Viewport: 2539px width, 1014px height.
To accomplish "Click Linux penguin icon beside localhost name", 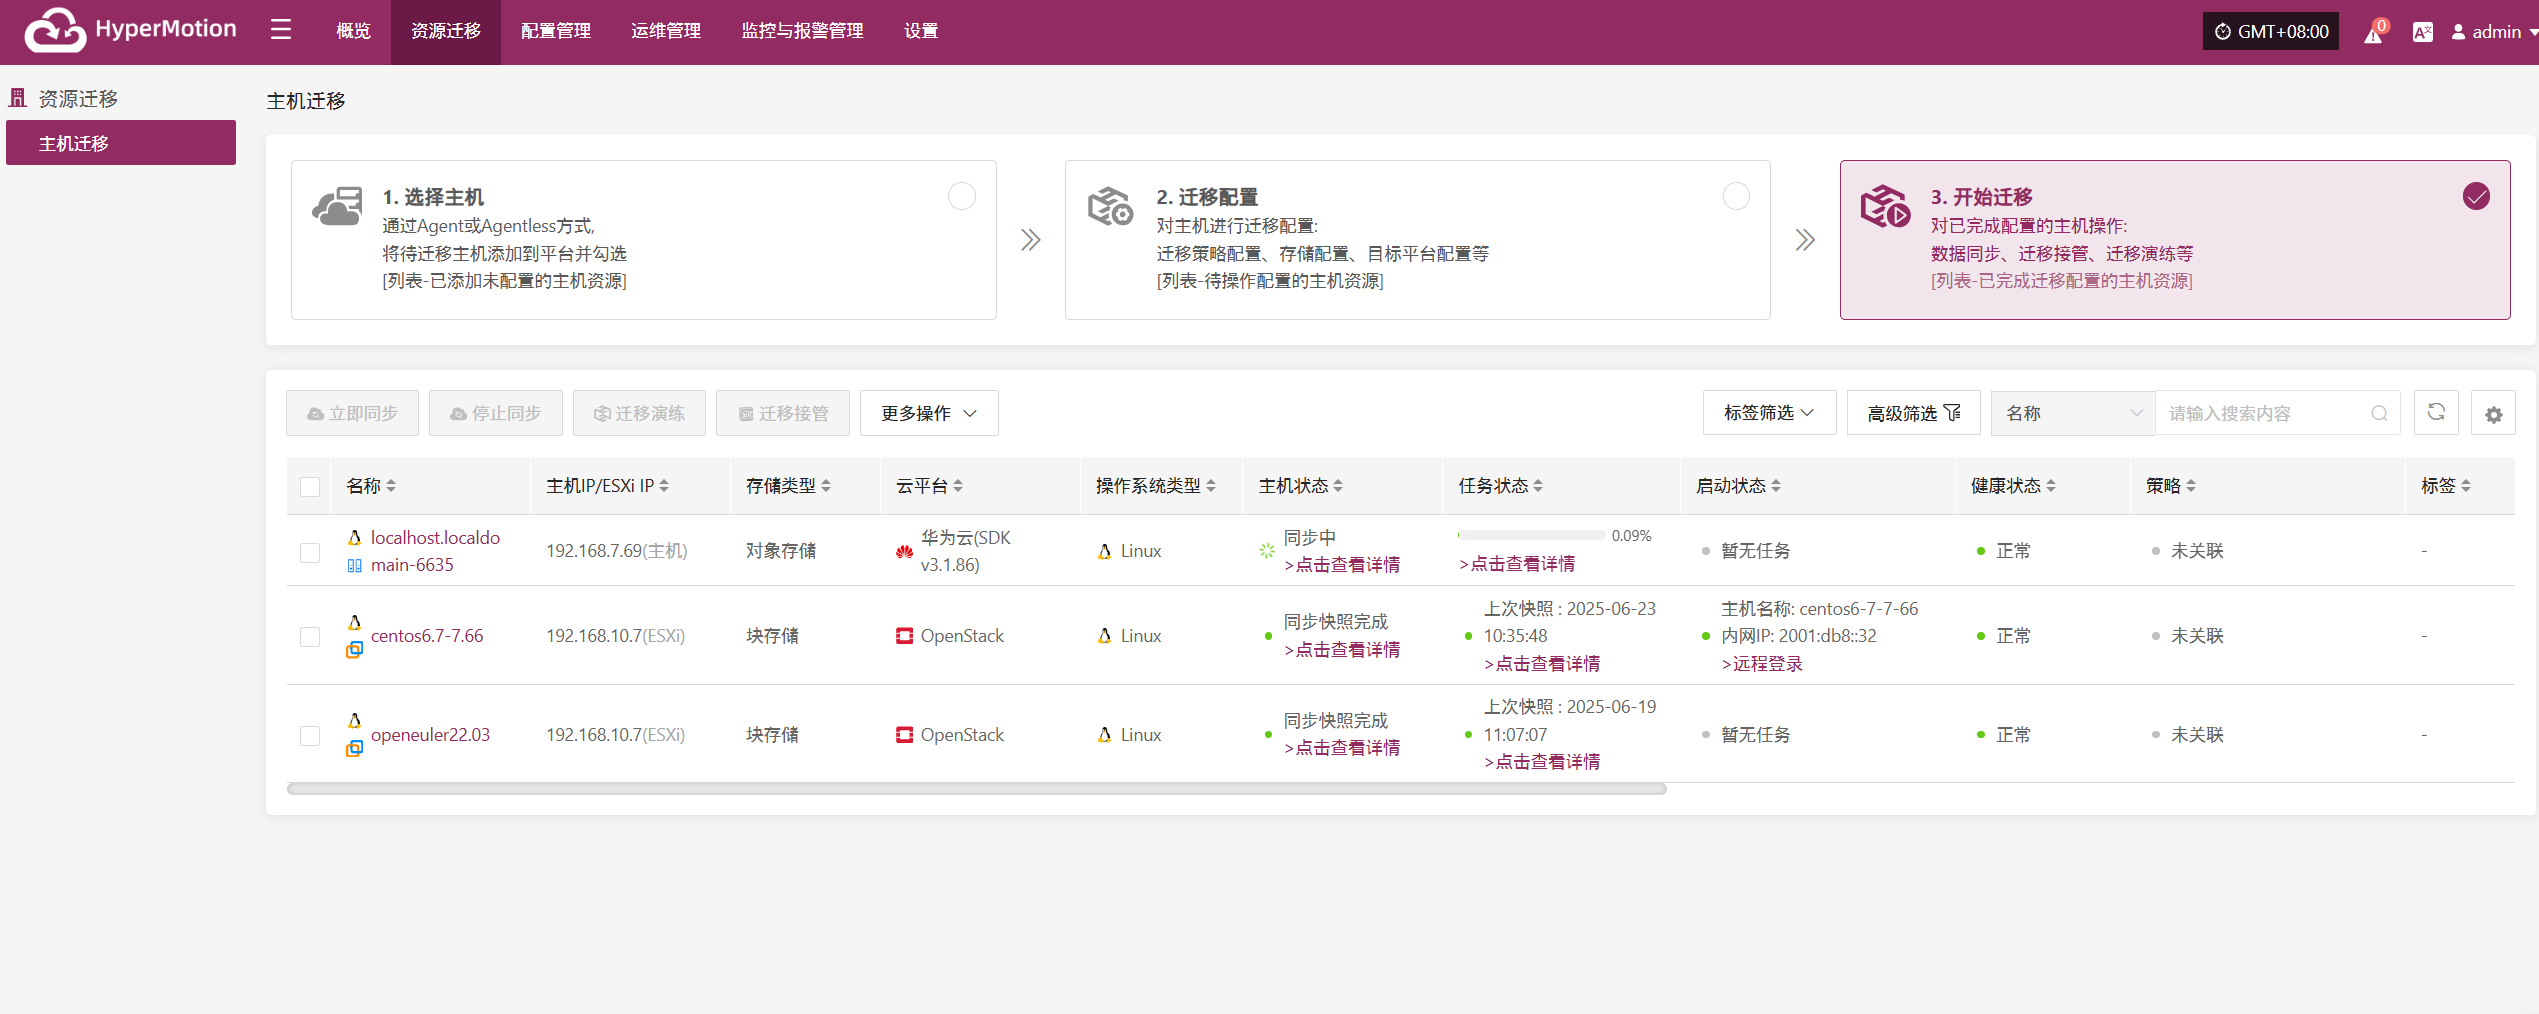I will 354,537.
